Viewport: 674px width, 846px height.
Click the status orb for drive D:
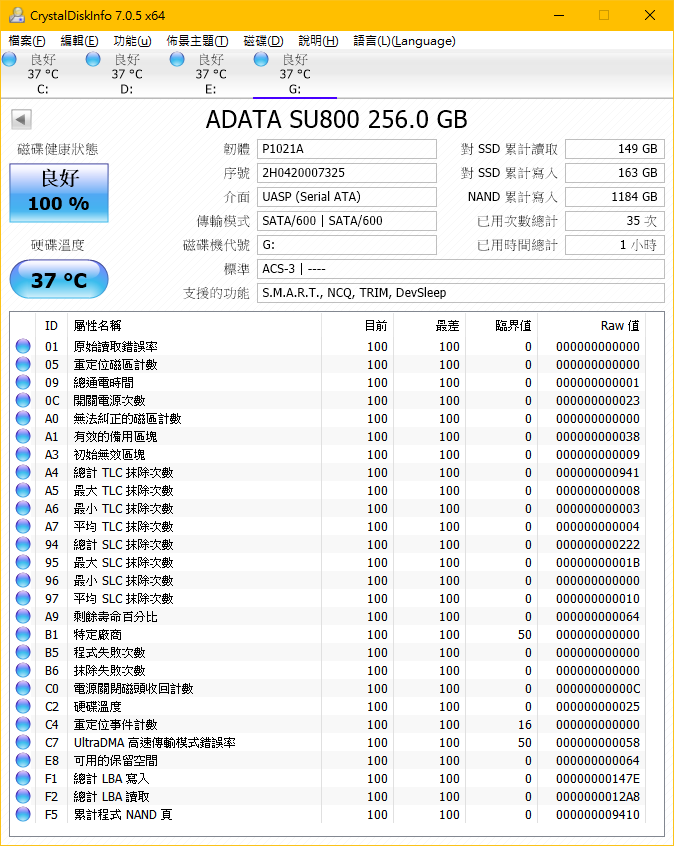(x=93, y=59)
